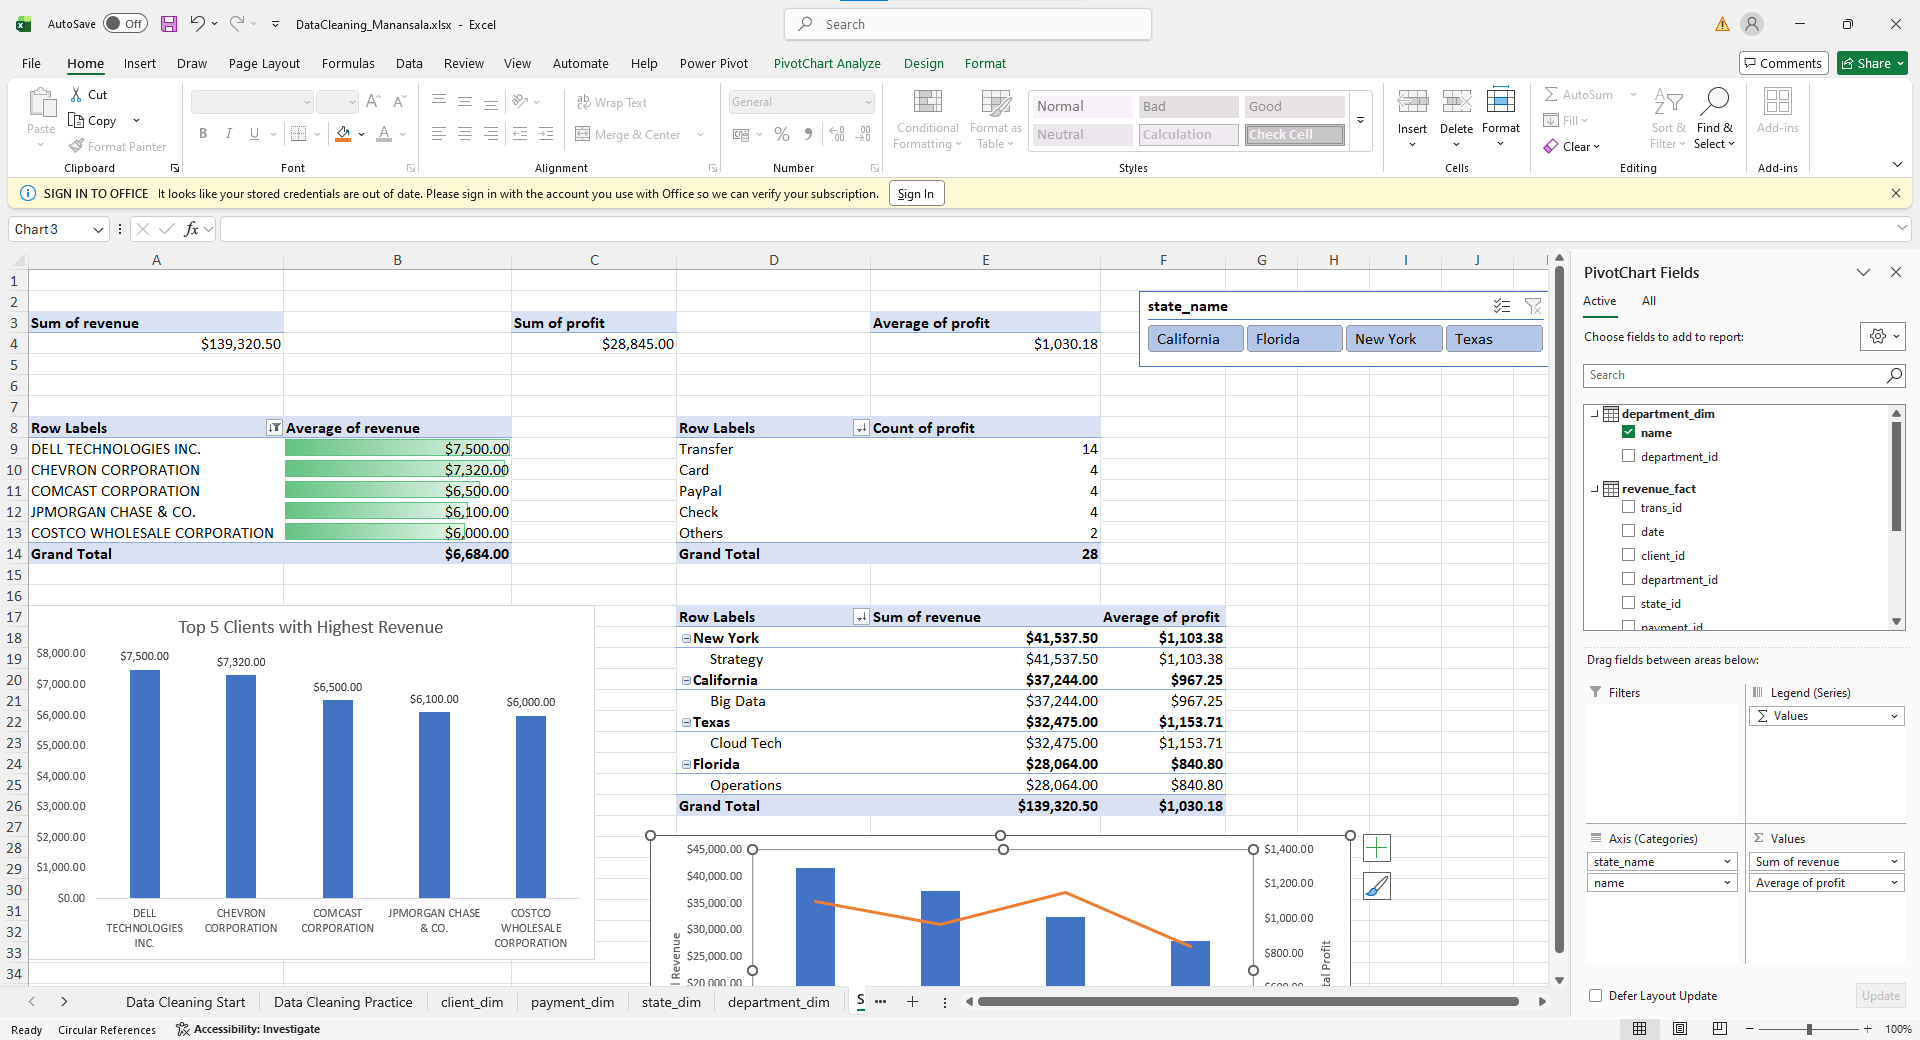Switch to the state_dim sheet tab
Viewport: 1920px width, 1040px height.
point(671,1002)
